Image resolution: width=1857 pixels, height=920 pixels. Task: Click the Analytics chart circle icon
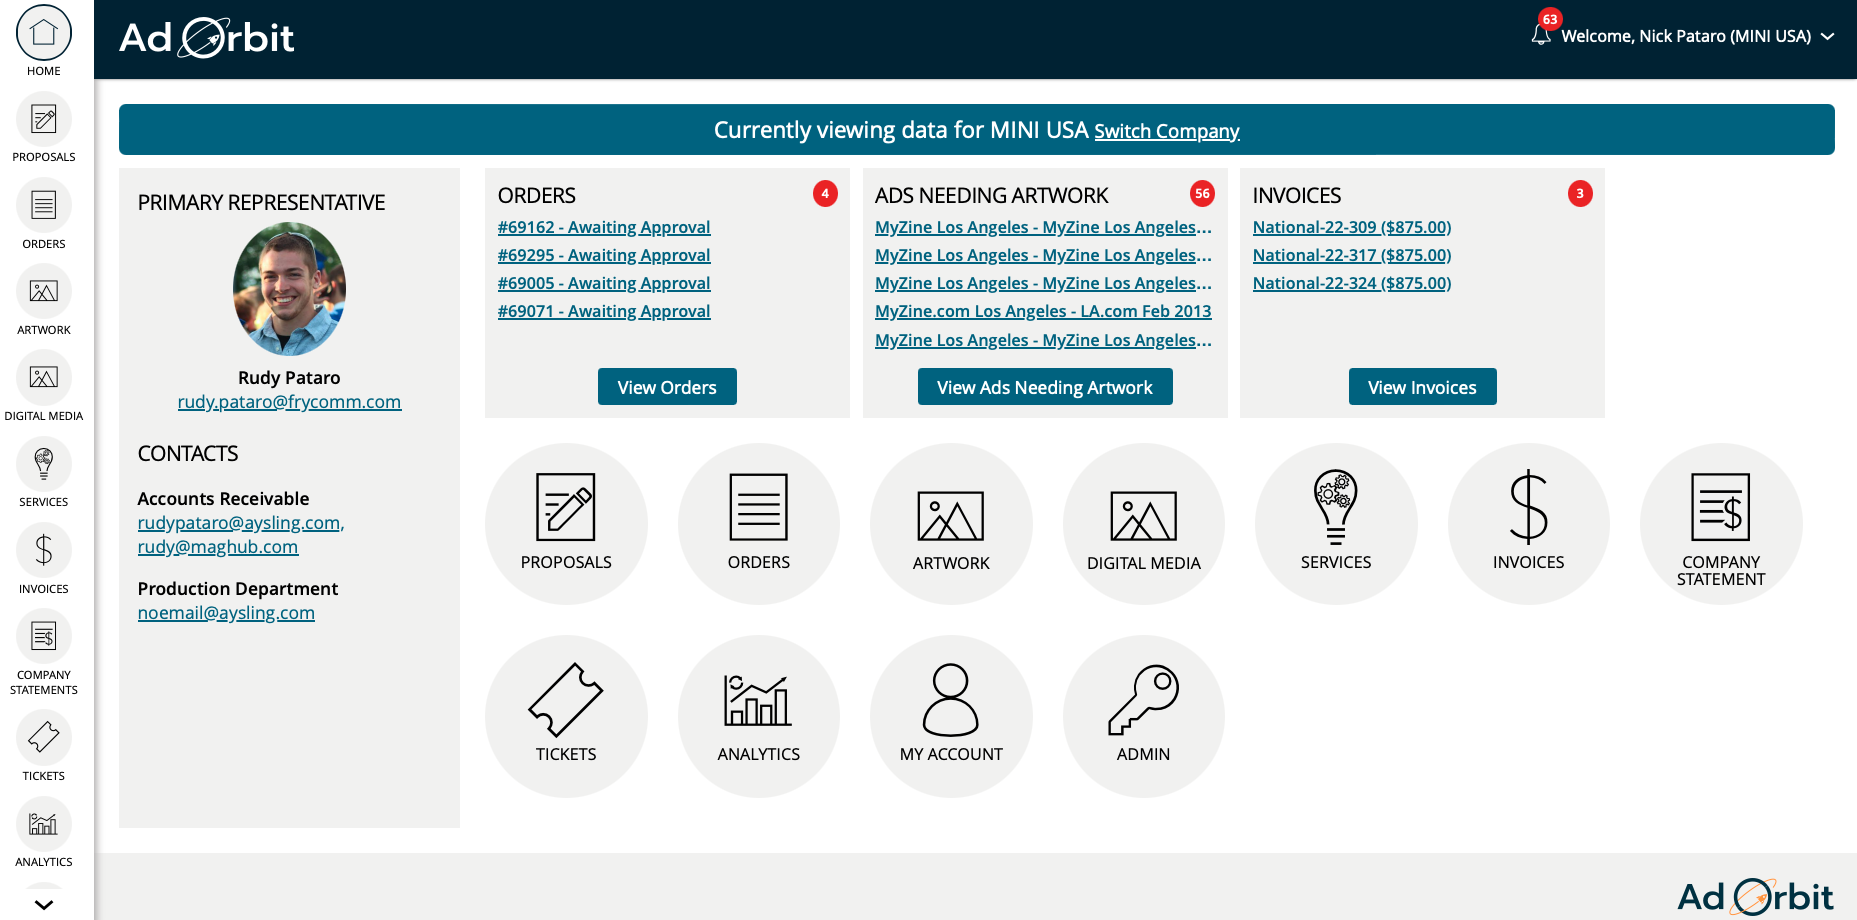point(759,704)
